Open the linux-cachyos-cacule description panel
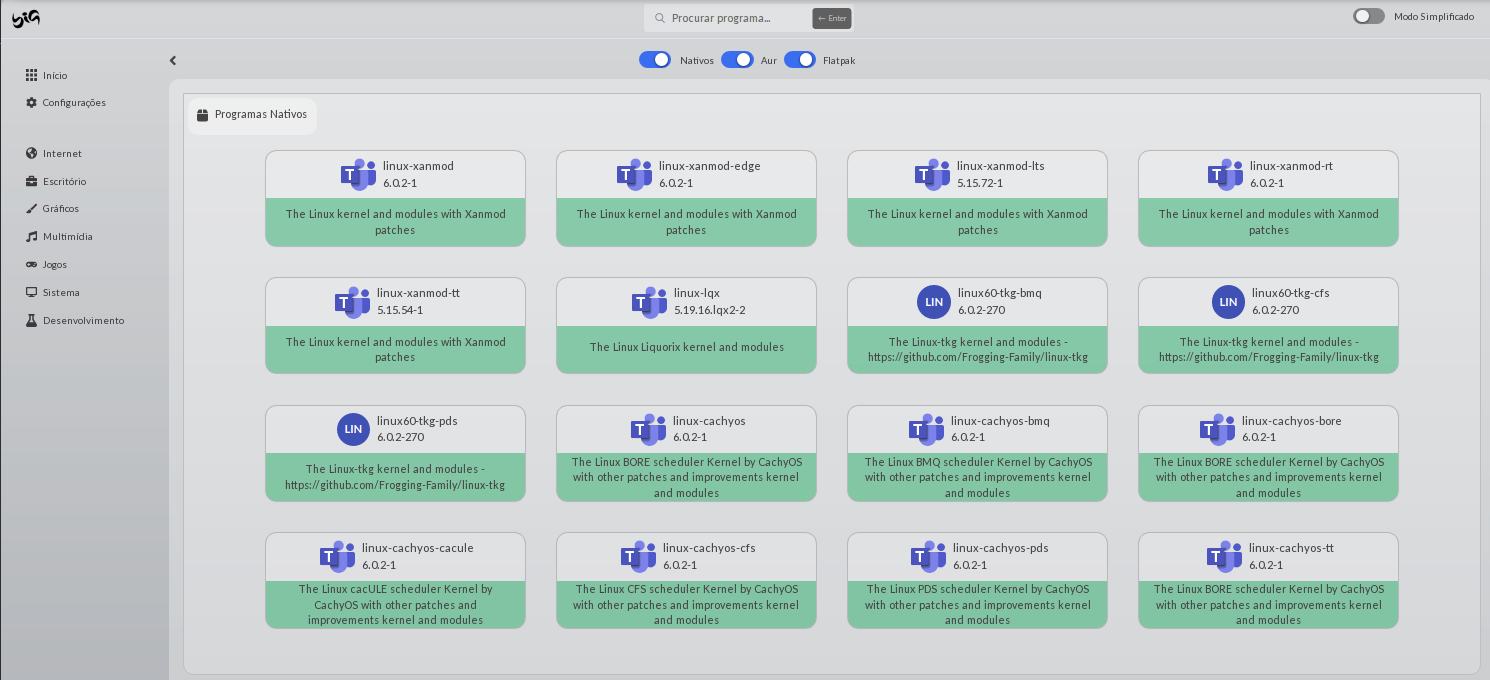The height and width of the screenshot is (680, 1490). point(396,604)
